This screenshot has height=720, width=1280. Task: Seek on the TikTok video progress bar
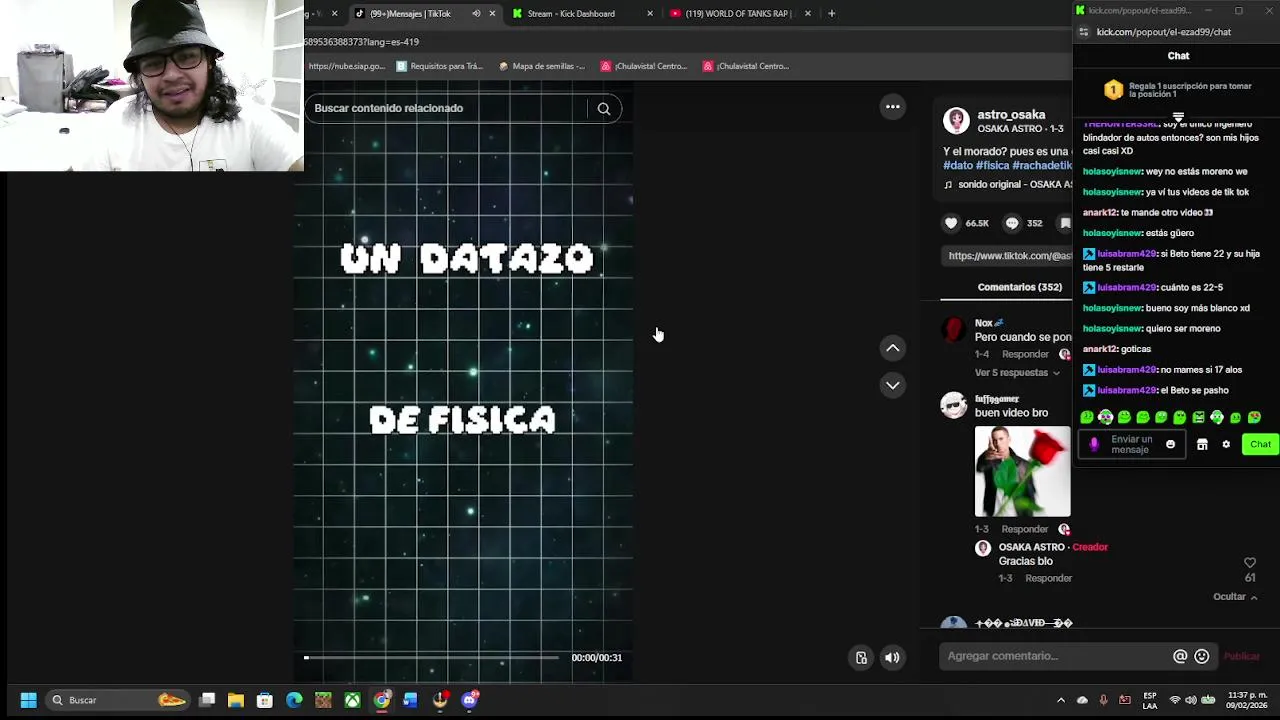point(432,658)
